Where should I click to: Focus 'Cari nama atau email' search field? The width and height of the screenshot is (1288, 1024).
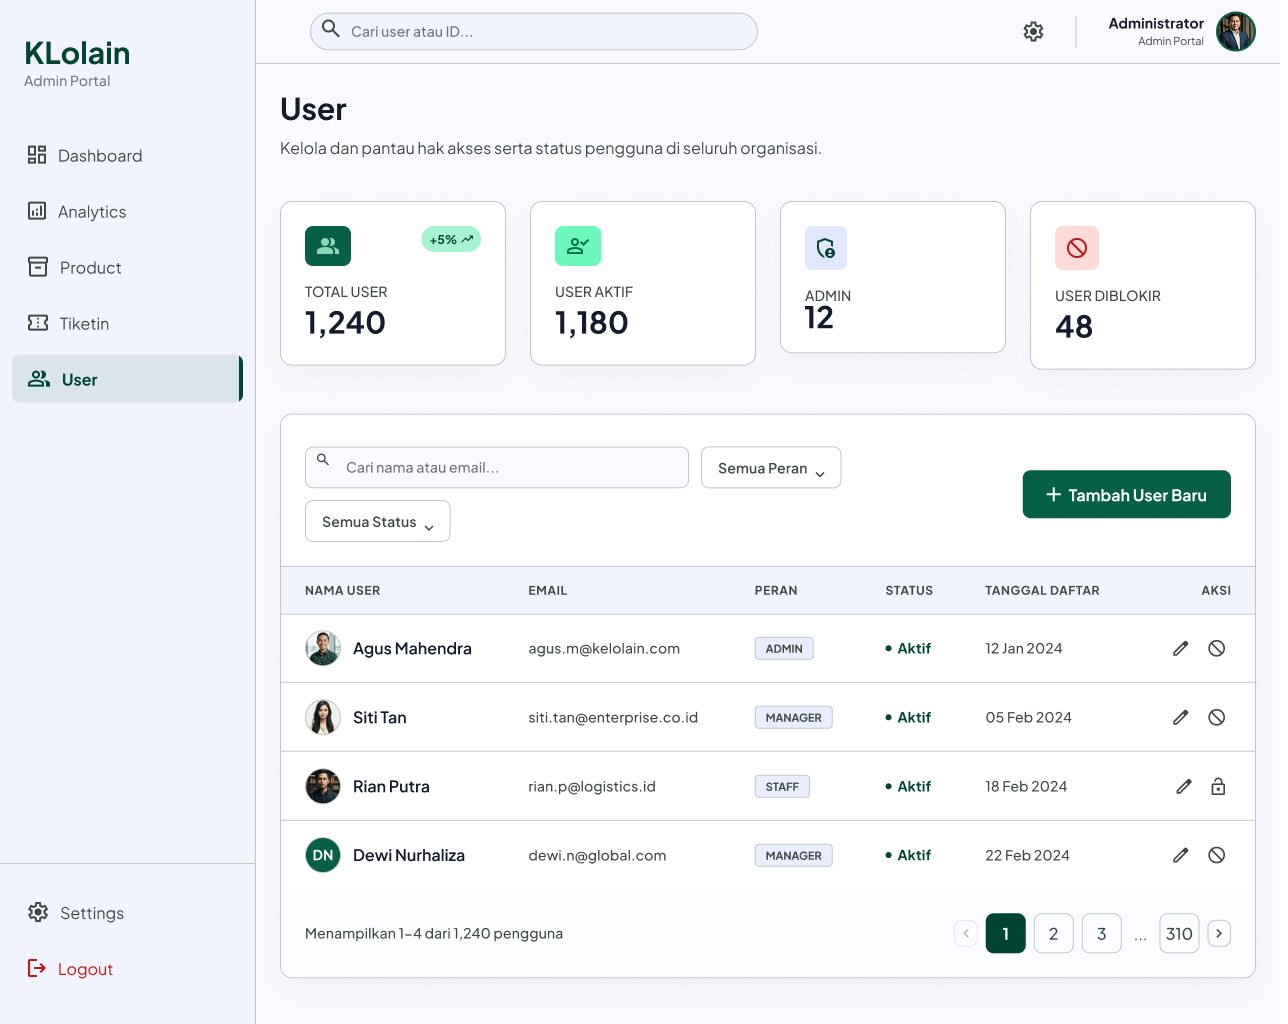[x=497, y=467]
